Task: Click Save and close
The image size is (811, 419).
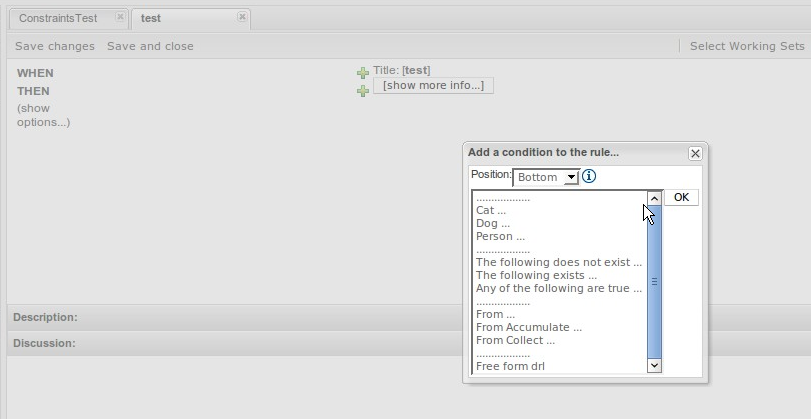Action: click(150, 46)
